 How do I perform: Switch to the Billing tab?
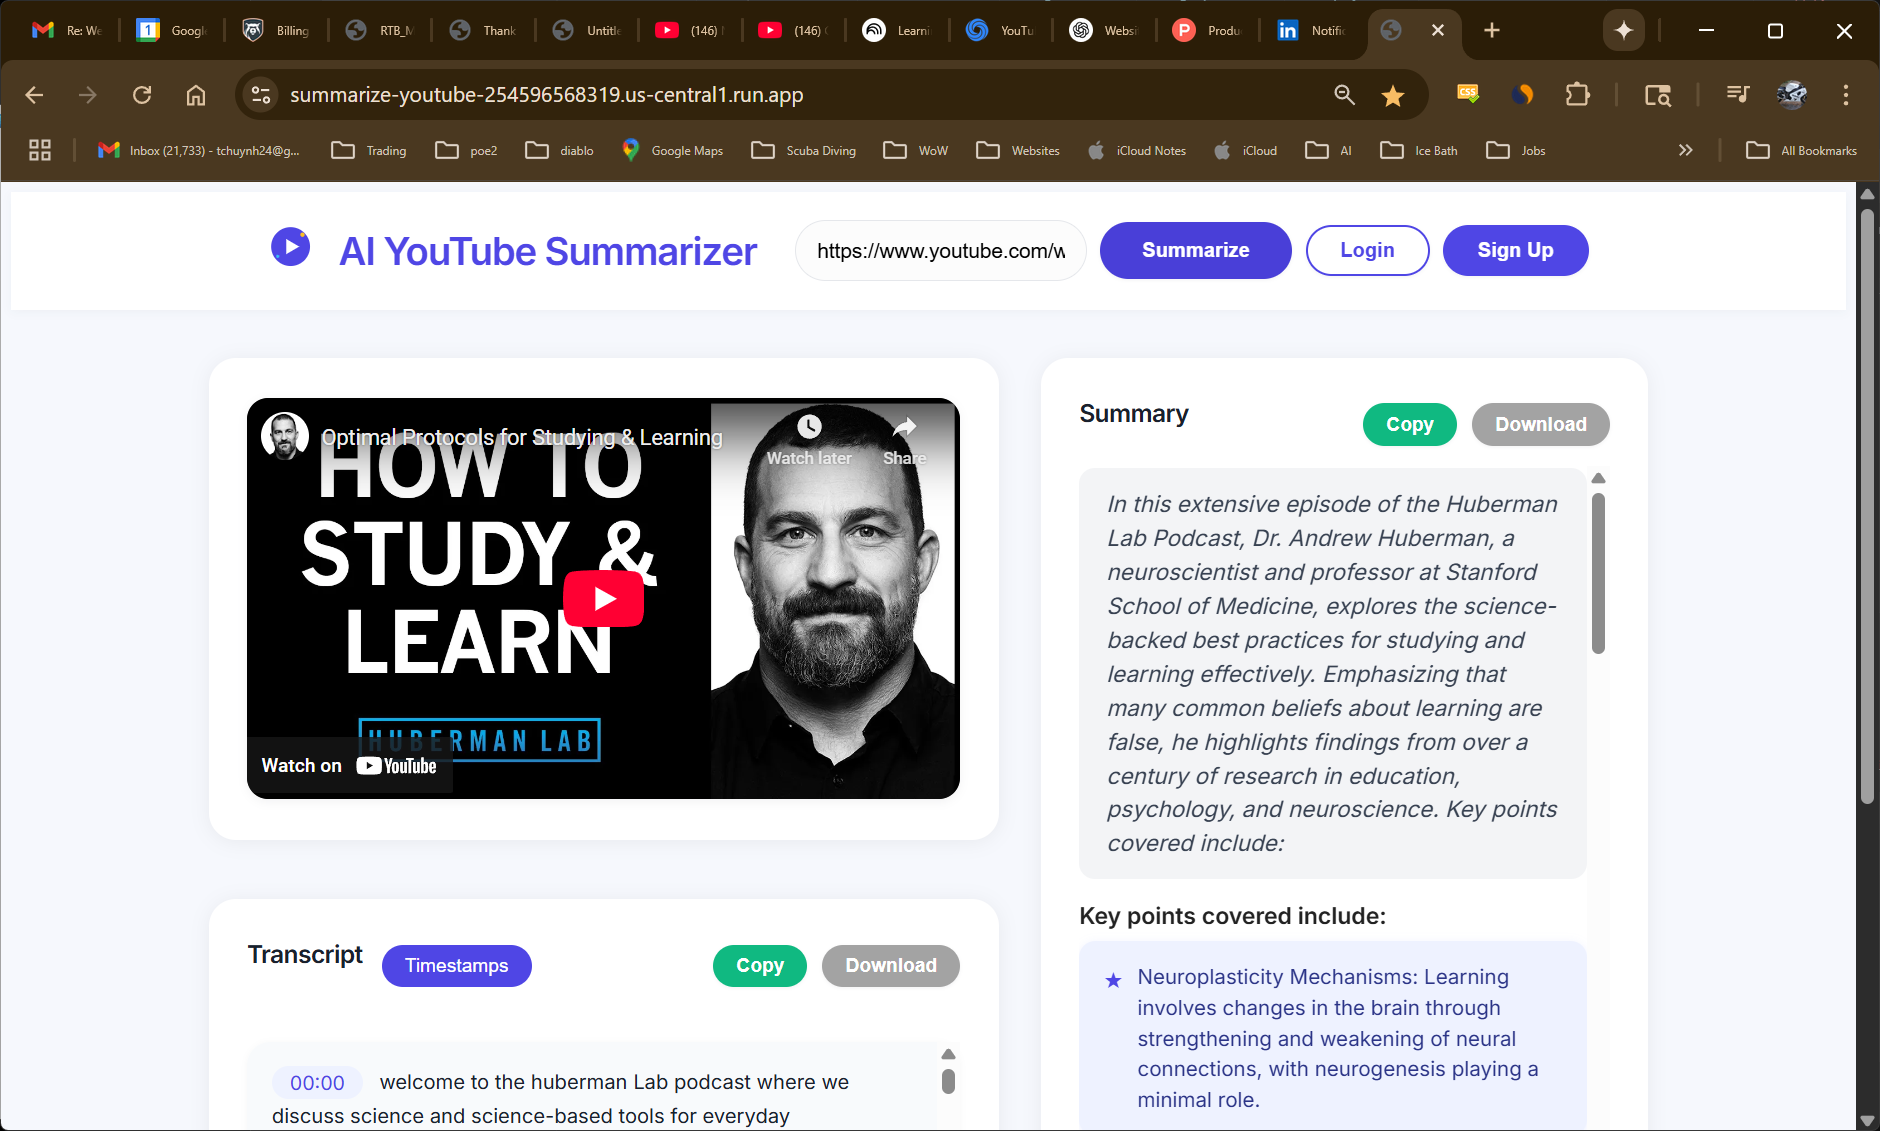coord(275,30)
